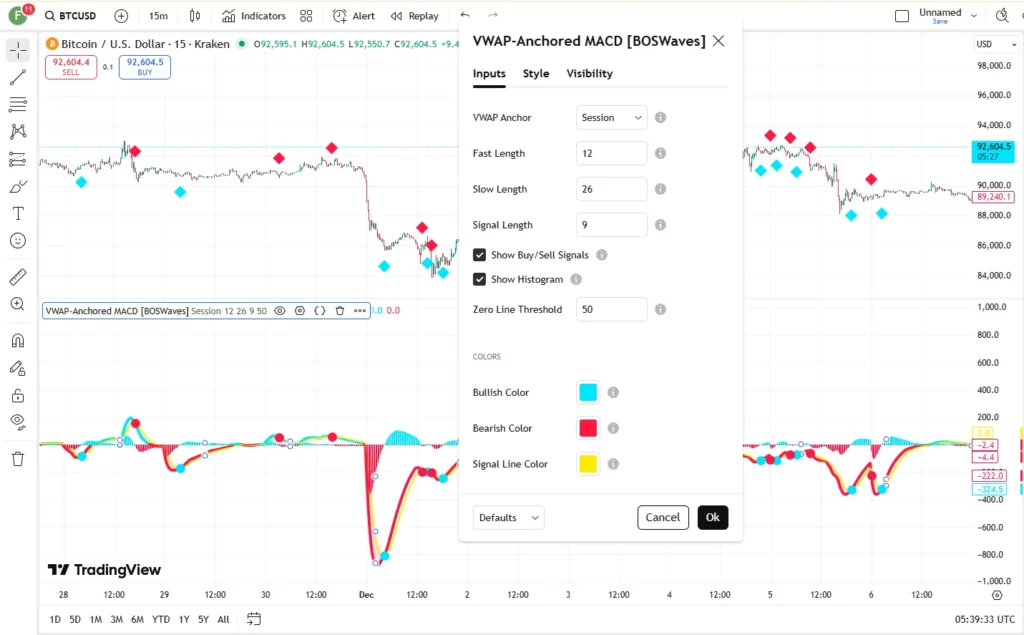Open the chart style candles menu
This screenshot has height=635, width=1024.
point(195,16)
